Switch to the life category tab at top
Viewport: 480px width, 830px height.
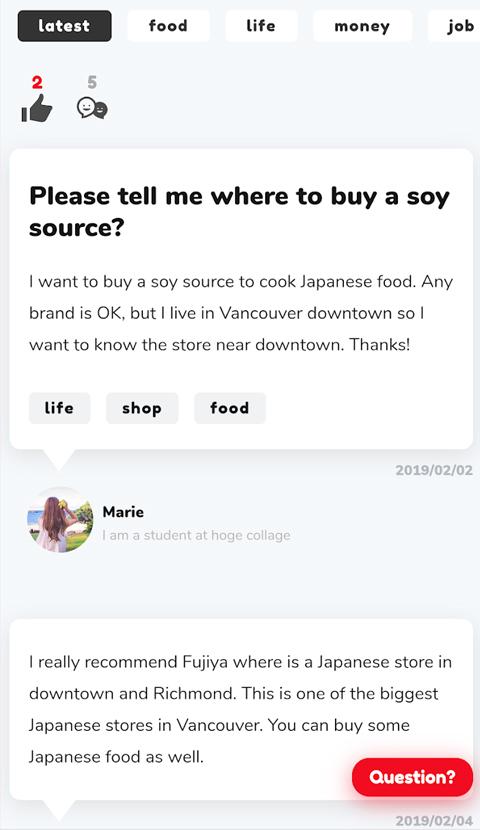[261, 26]
